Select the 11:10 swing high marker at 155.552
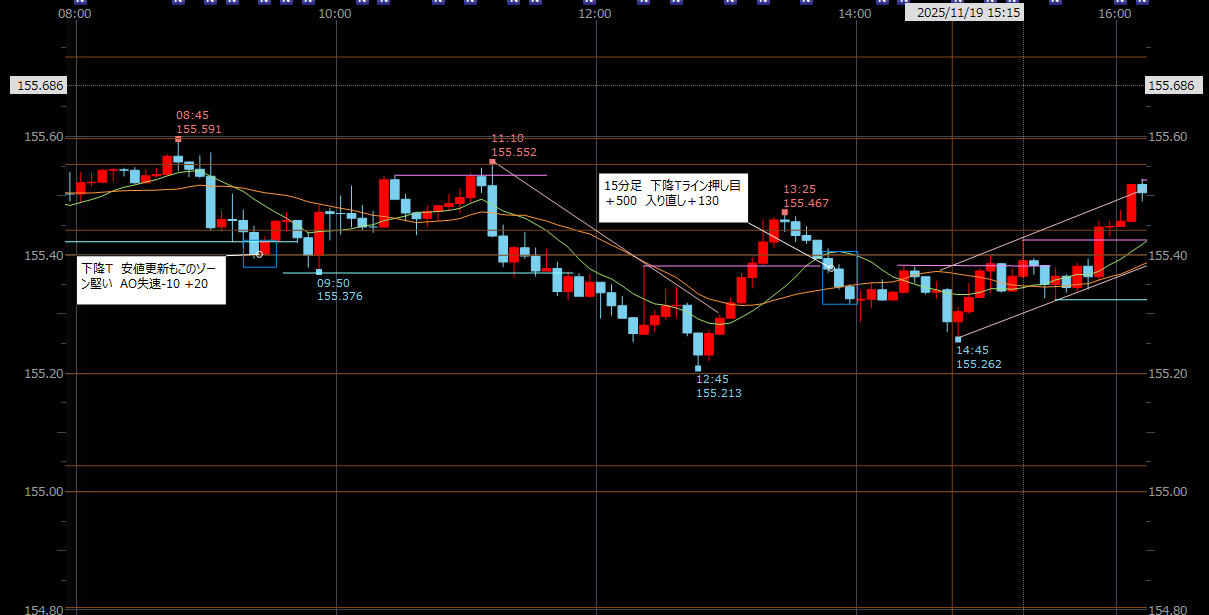Image resolution: width=1209 pixels, height=615 pixels. [x=492, y=161]
